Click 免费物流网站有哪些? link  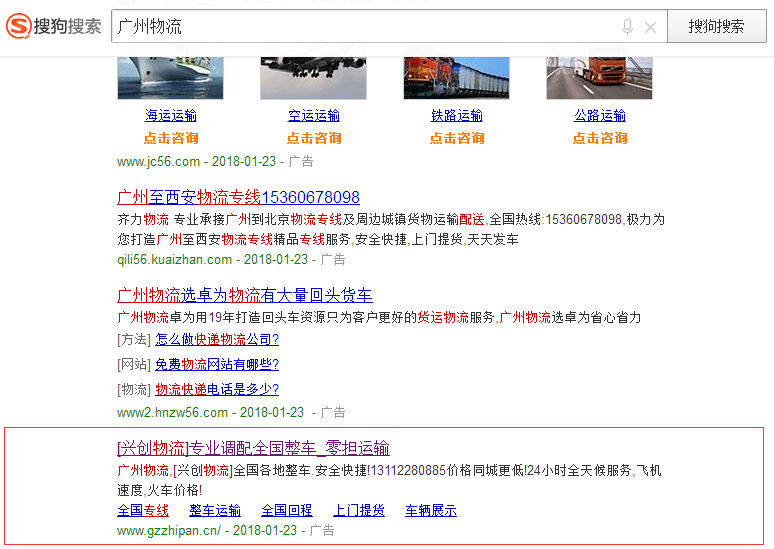[x=217, y=365]
